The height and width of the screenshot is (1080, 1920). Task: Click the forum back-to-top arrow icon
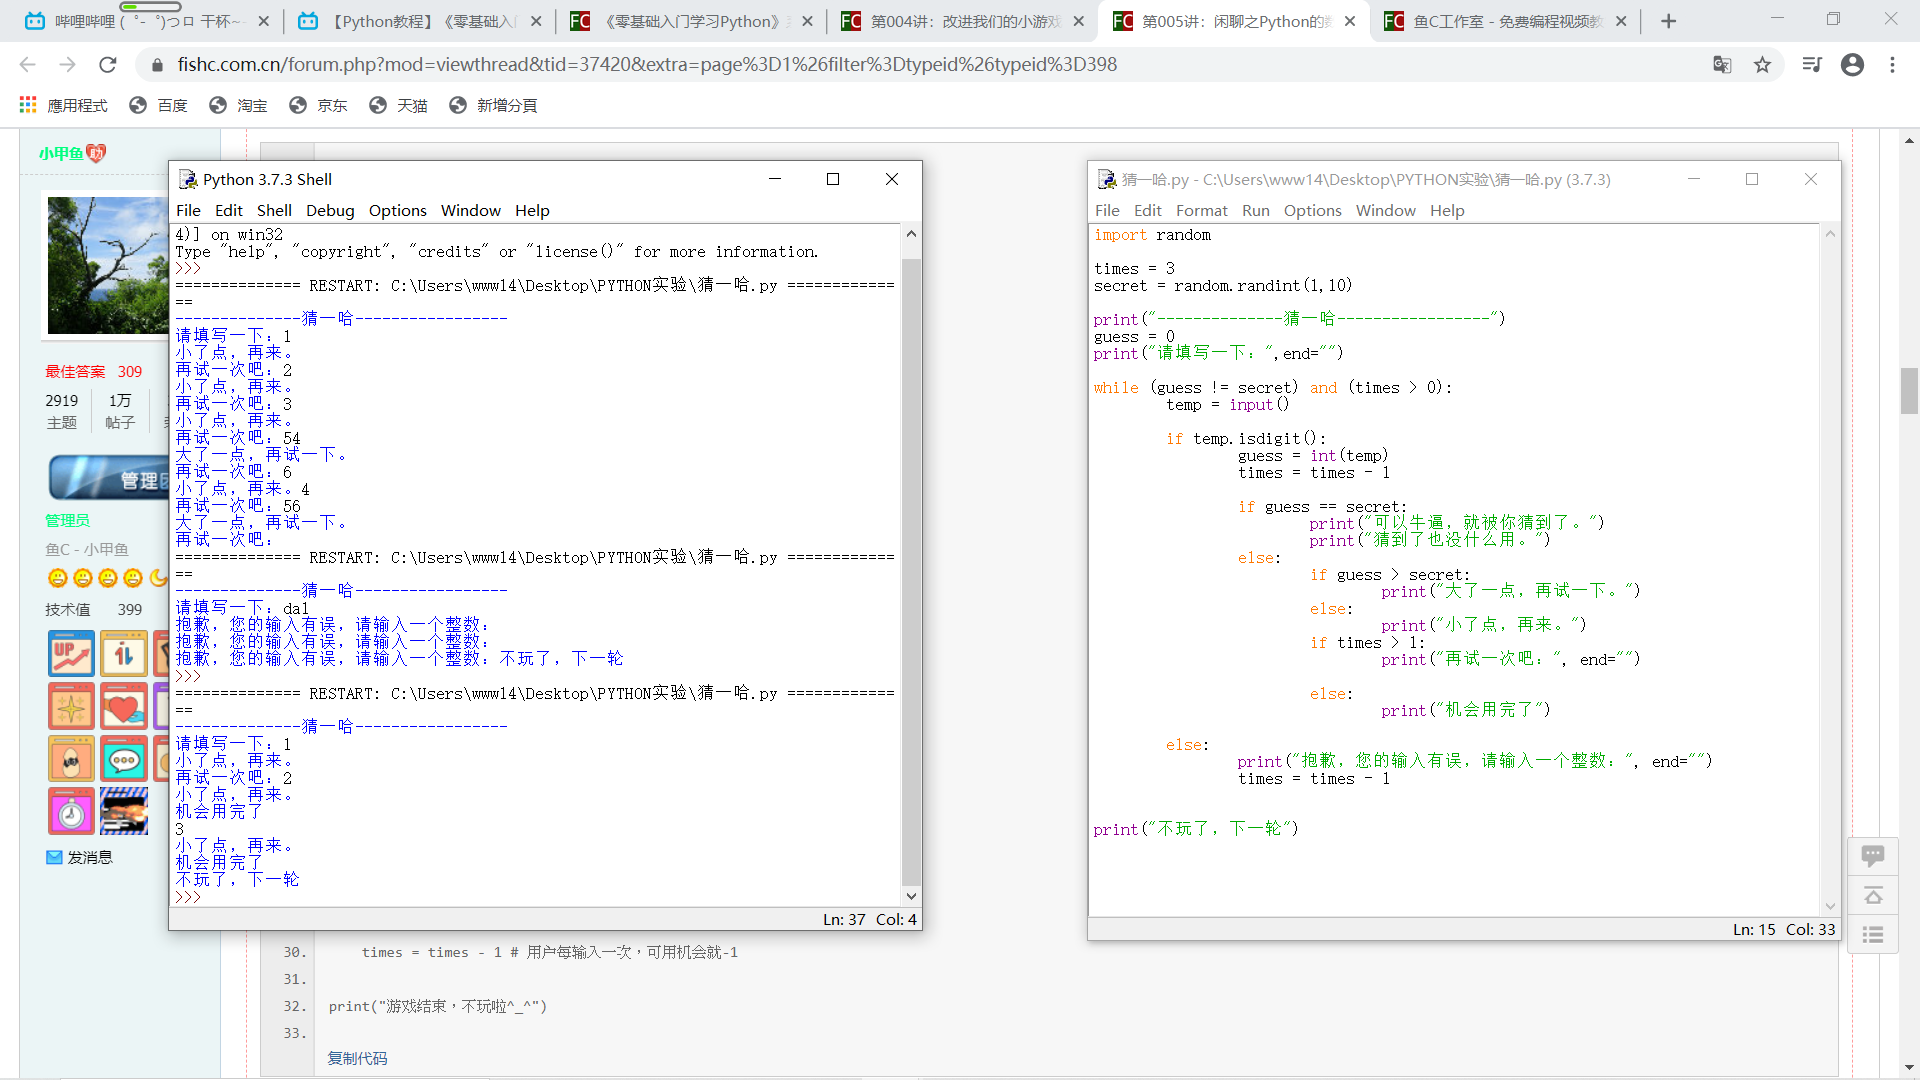[1872, 896]
